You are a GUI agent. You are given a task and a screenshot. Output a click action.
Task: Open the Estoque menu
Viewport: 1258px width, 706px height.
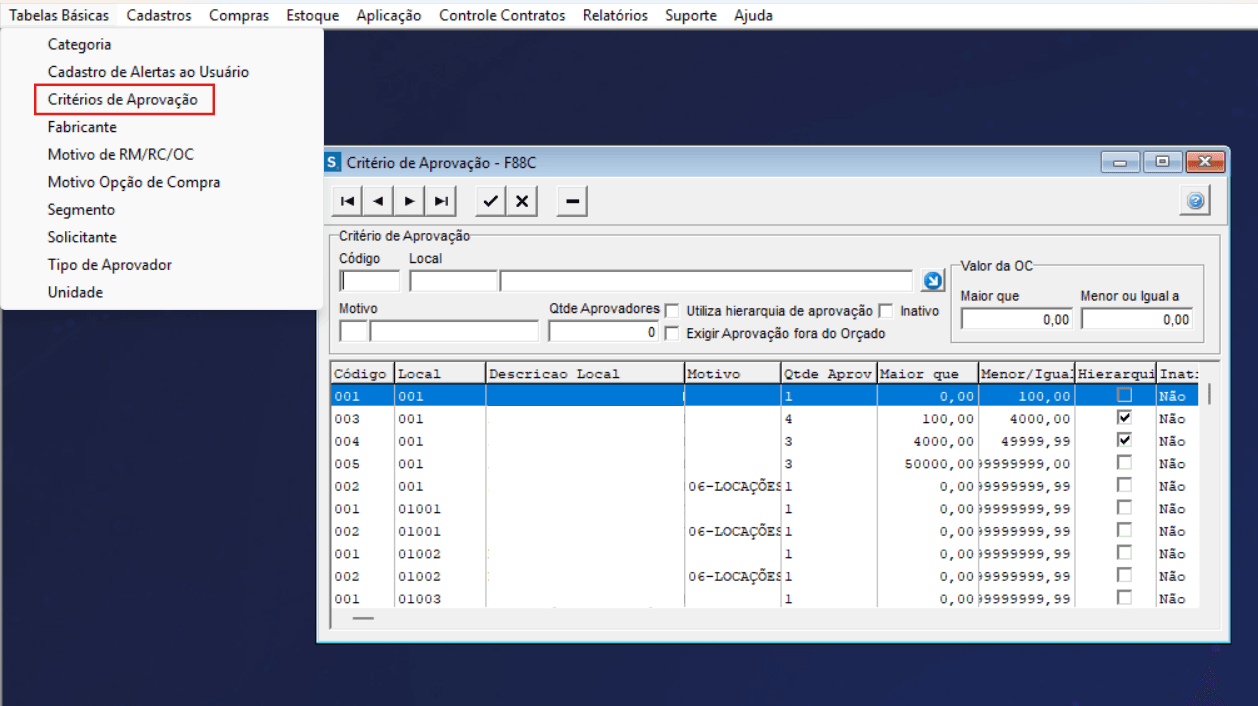pos(312,15)
